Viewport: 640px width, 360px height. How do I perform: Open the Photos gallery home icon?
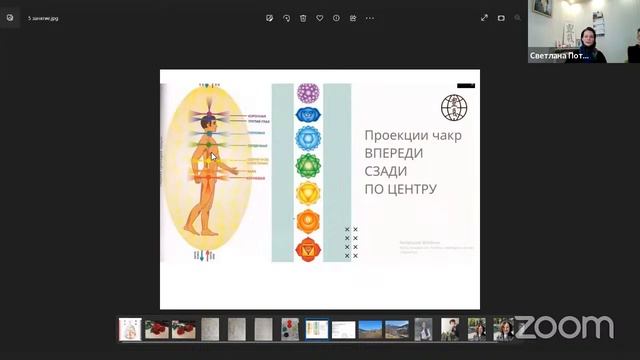point(10,18)
